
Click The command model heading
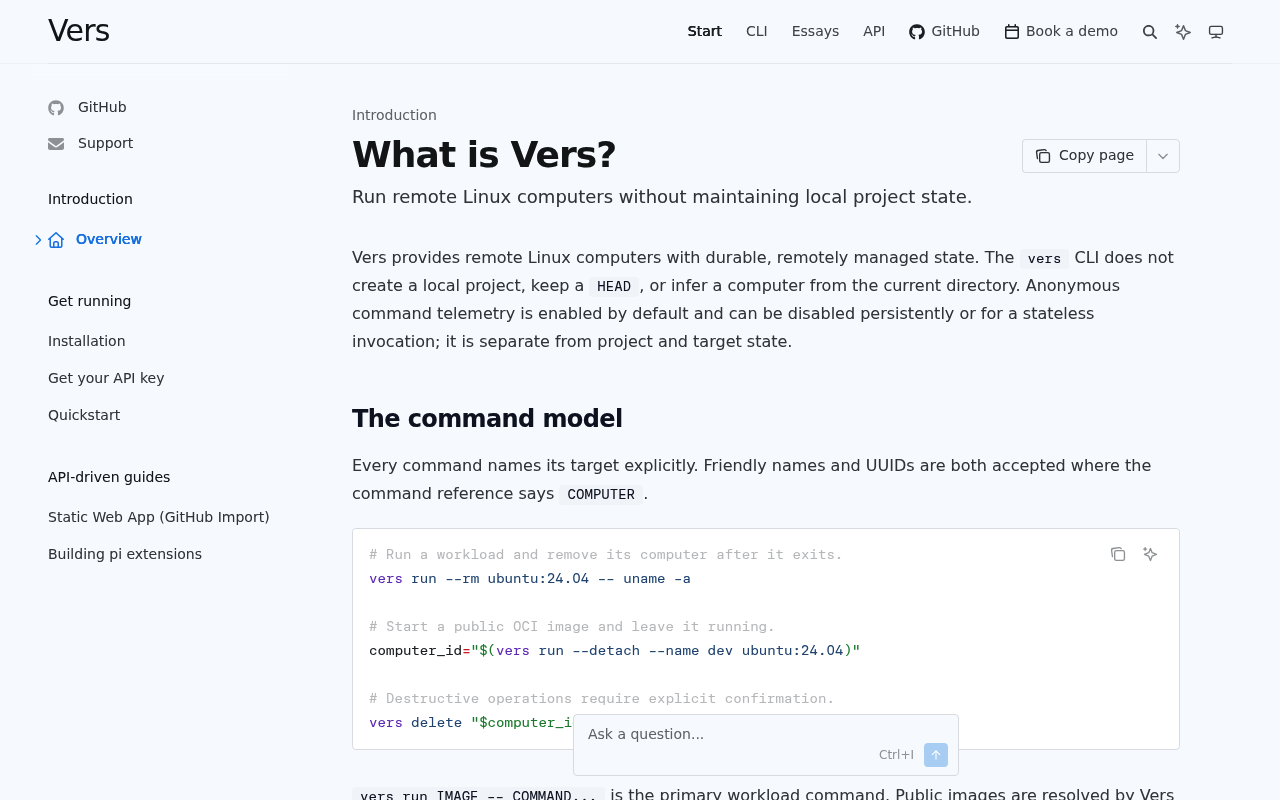point(487,418)
